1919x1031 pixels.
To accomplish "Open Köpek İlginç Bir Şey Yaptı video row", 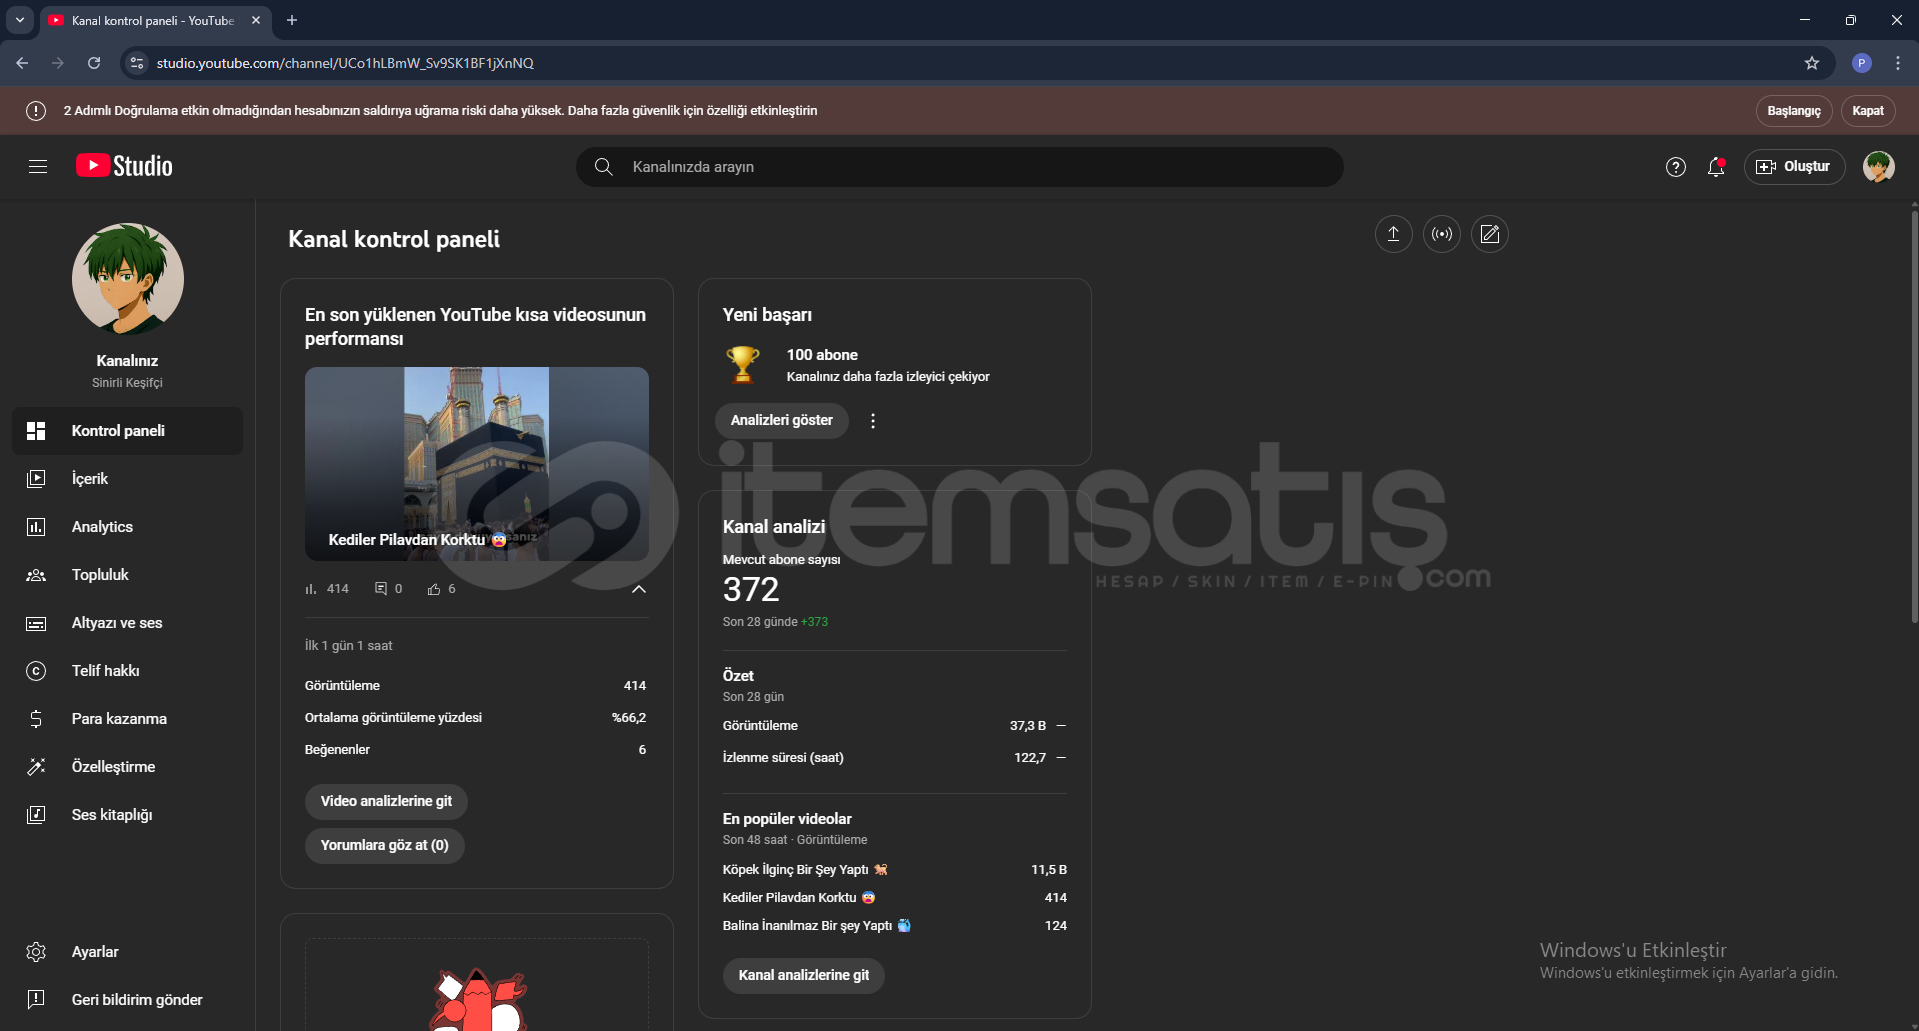I will pyautogui.click(x=895, y=870).
